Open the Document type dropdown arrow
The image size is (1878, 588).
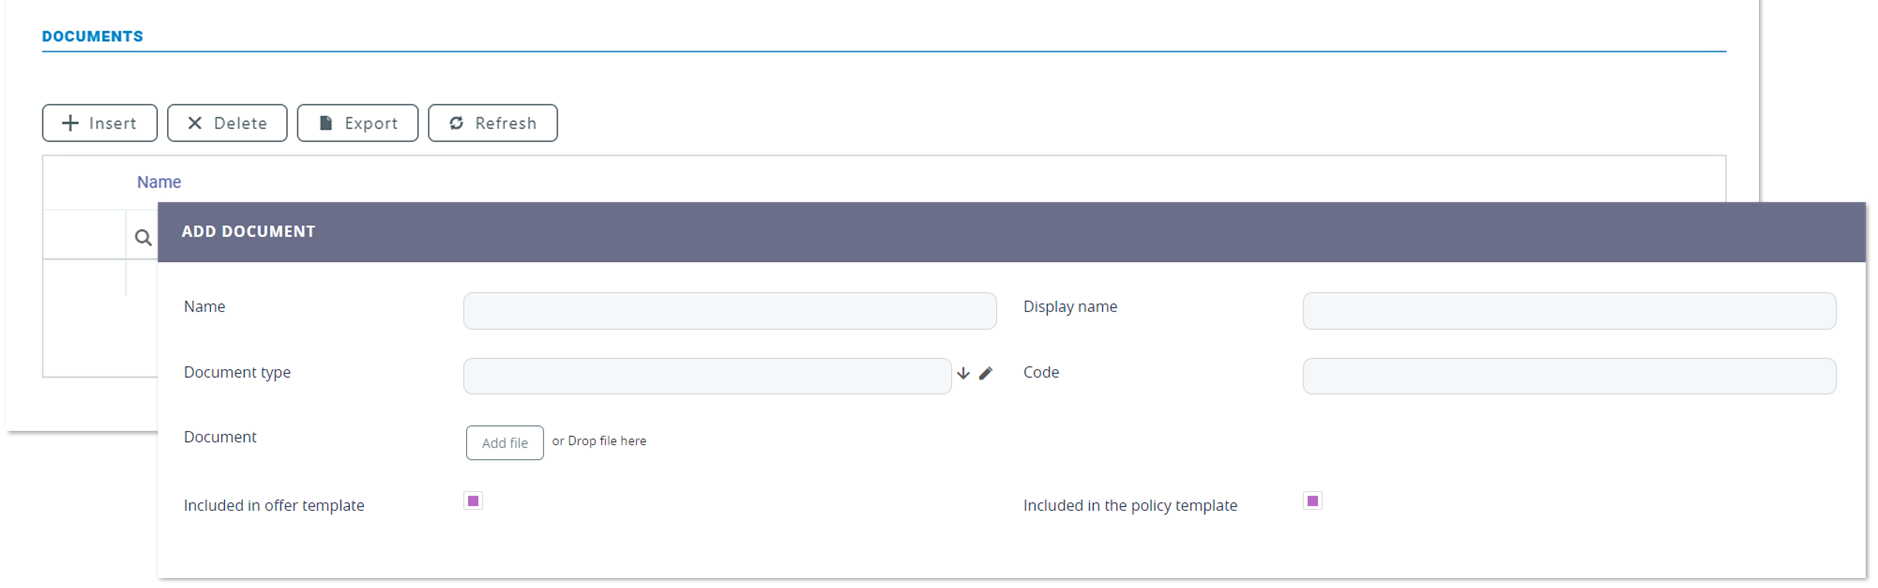click(963, 373)
